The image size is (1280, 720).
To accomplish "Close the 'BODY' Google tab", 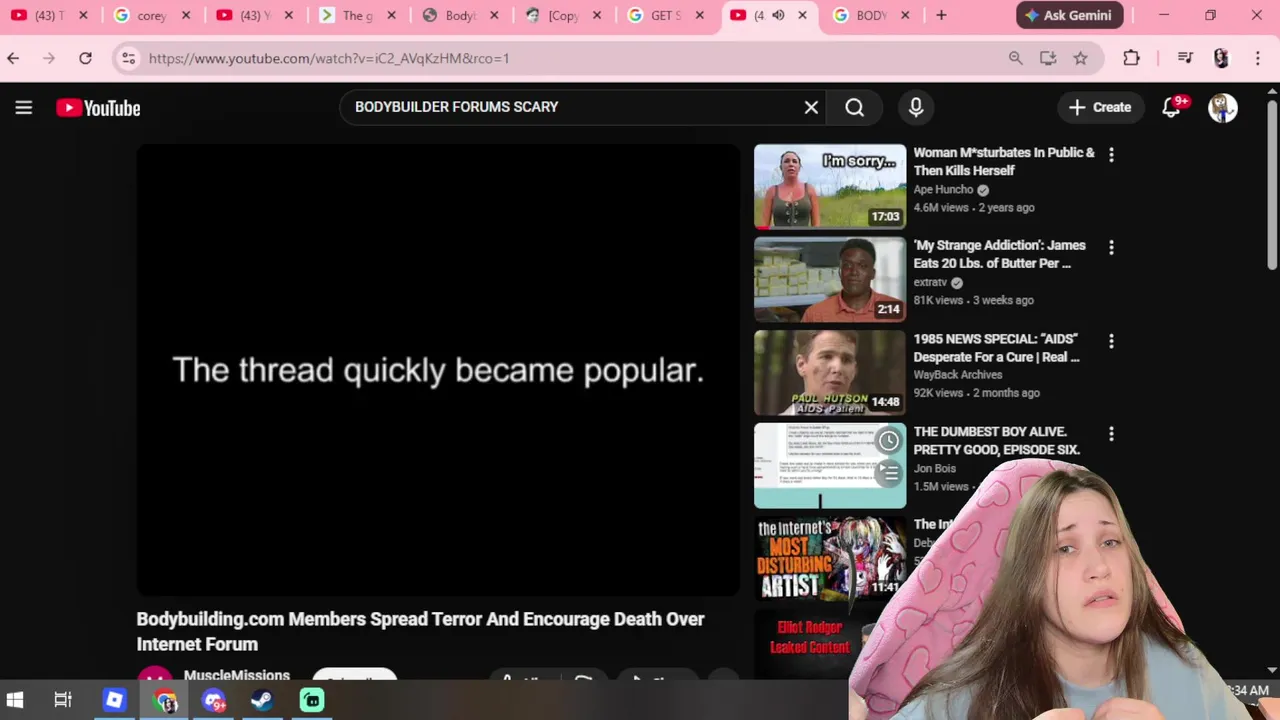I will (x=905, y=15).
